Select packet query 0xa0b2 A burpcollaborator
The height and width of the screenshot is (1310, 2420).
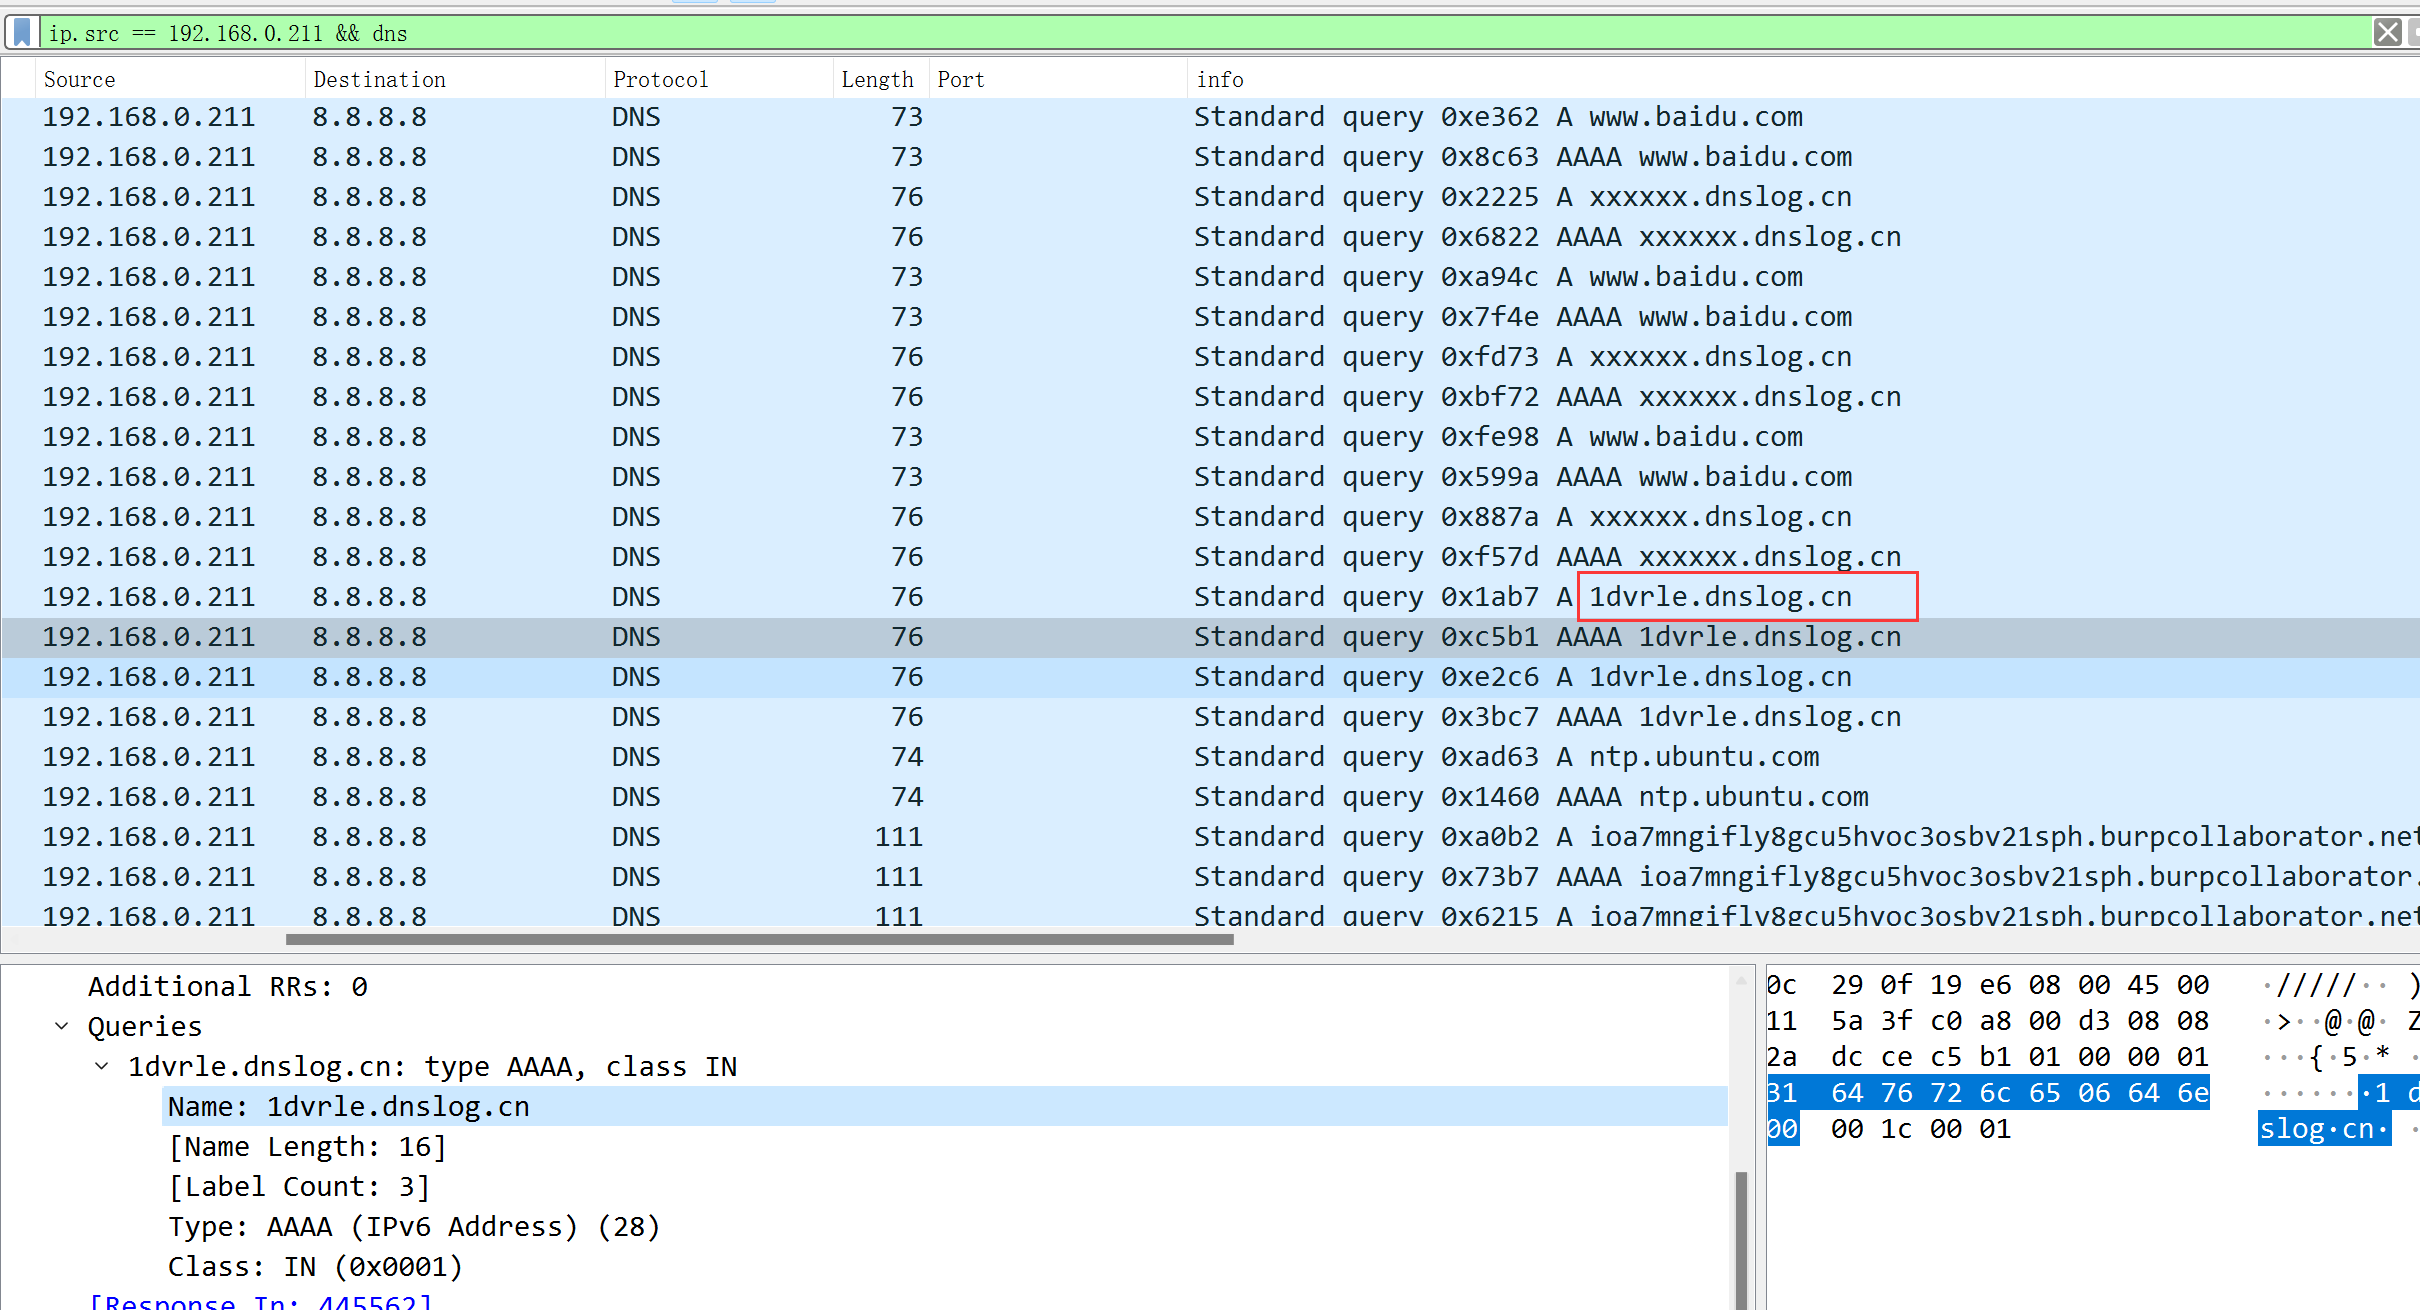(x=1210, y=837)
